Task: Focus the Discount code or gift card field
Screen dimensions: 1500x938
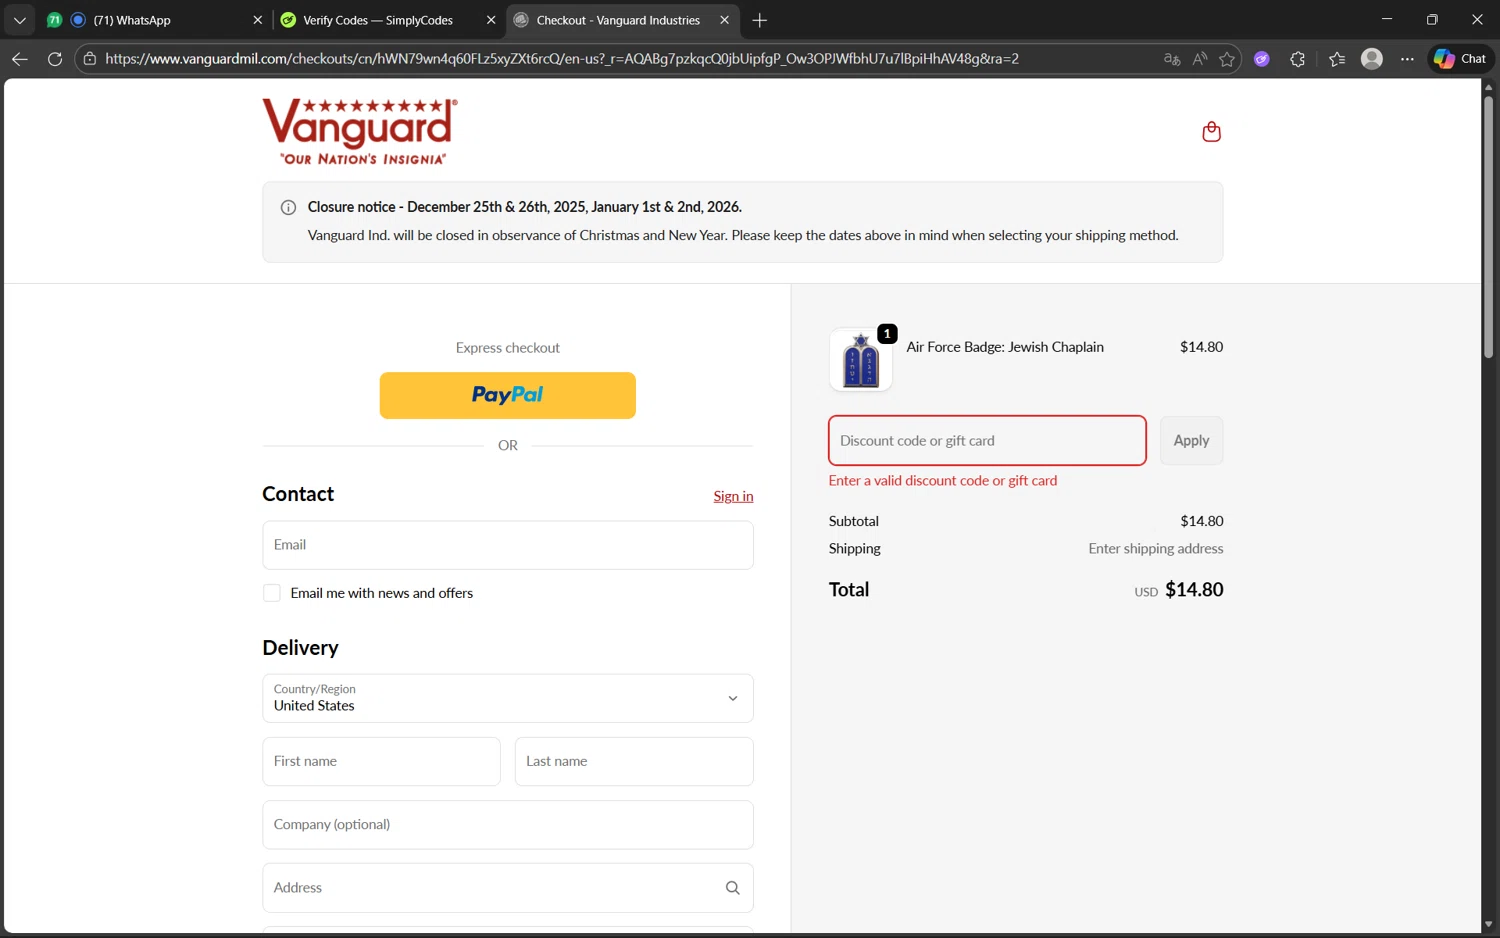Action: point(987,441)
